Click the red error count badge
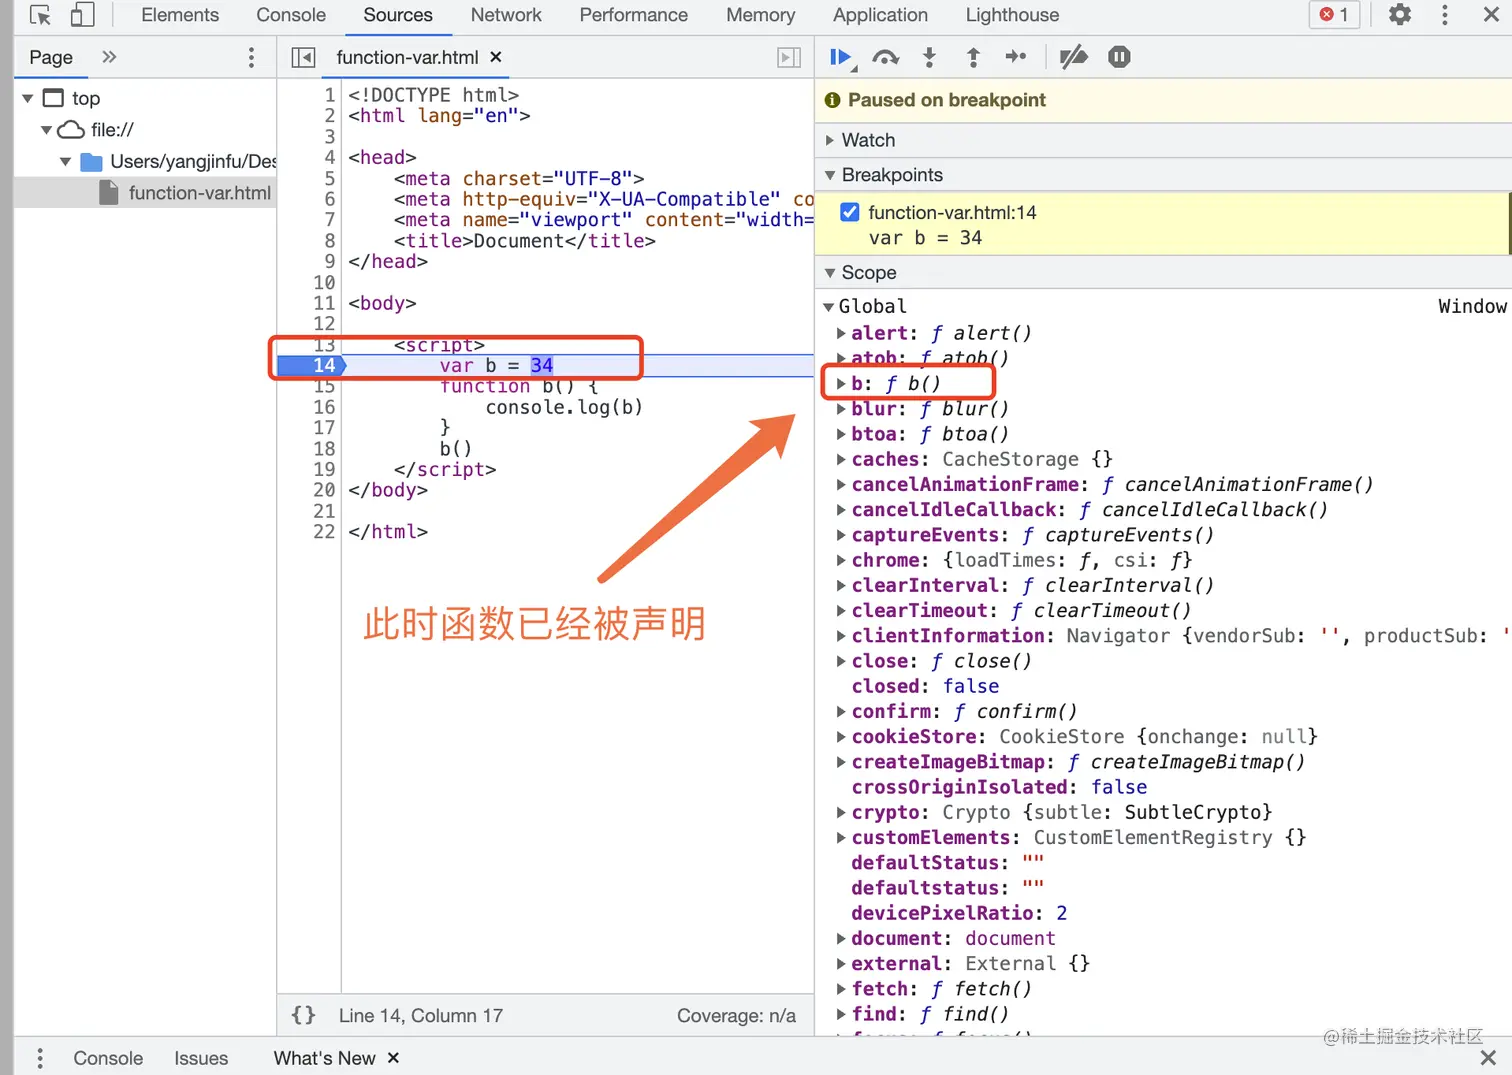1512x1075 pixels. [x=1334, y=15]
